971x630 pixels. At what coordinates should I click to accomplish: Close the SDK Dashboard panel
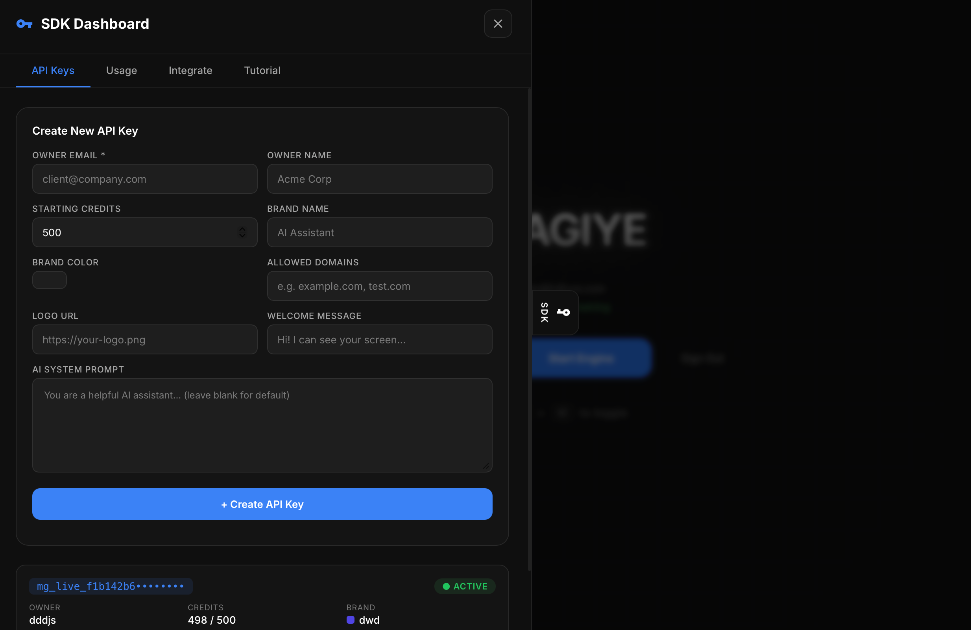click(497, 24)
